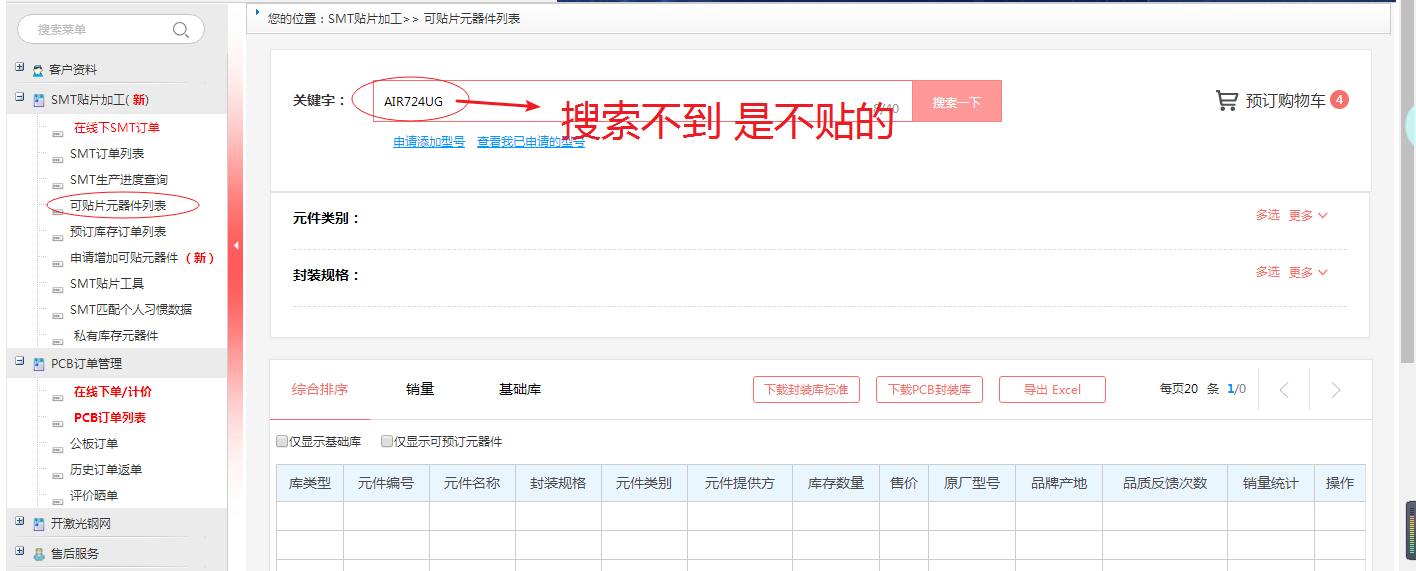Collapse the PCB订单管理 section
Image resolution: width=1416 pixels, height=571 pixels.
click(x=19, y=362)
